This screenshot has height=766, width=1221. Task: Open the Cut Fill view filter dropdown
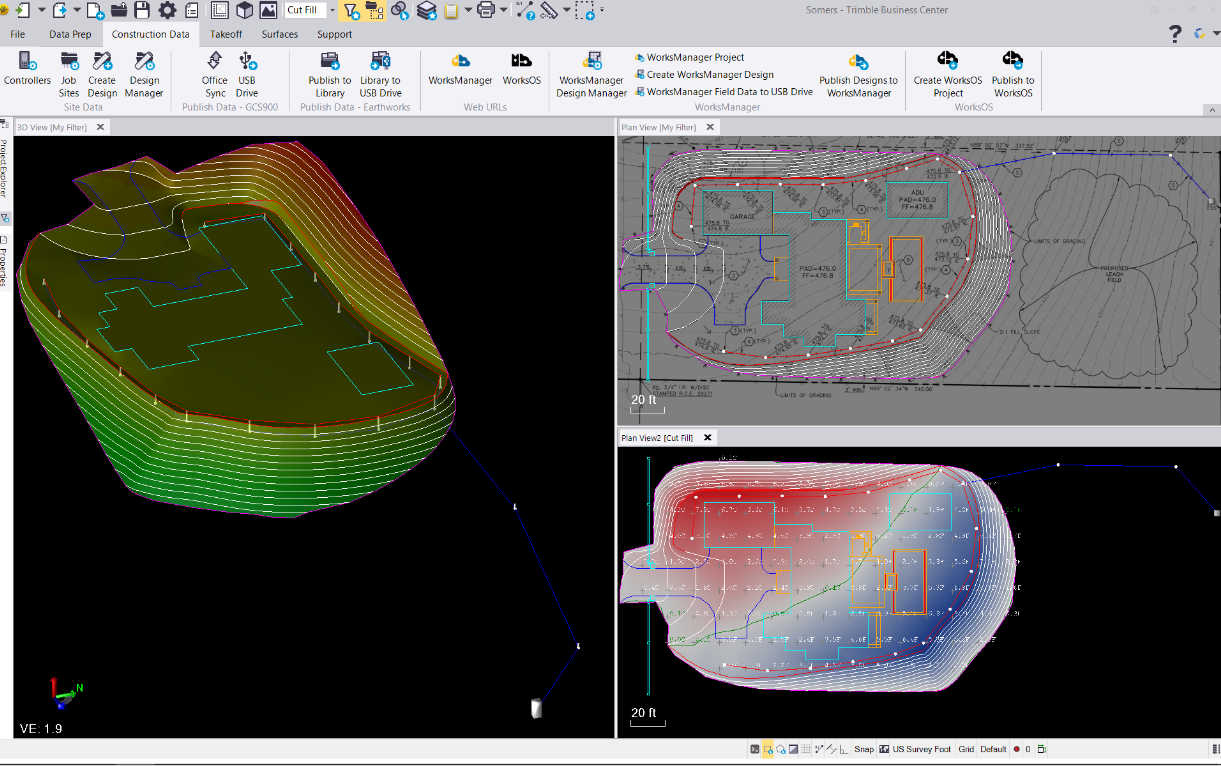(x=330, y=10)
